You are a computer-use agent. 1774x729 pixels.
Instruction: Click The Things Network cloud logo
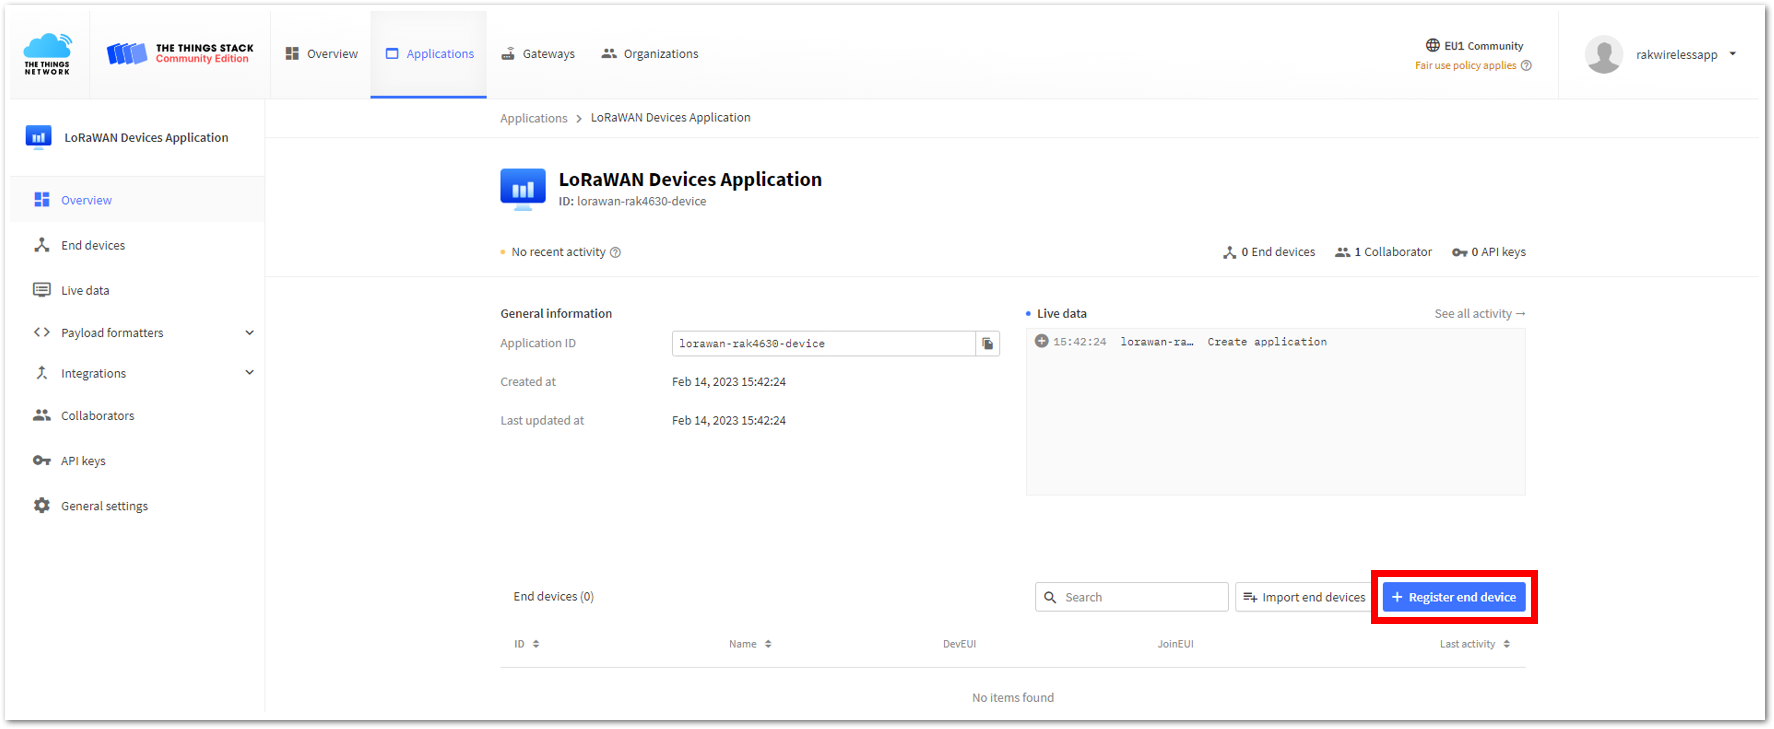[48, 54]
